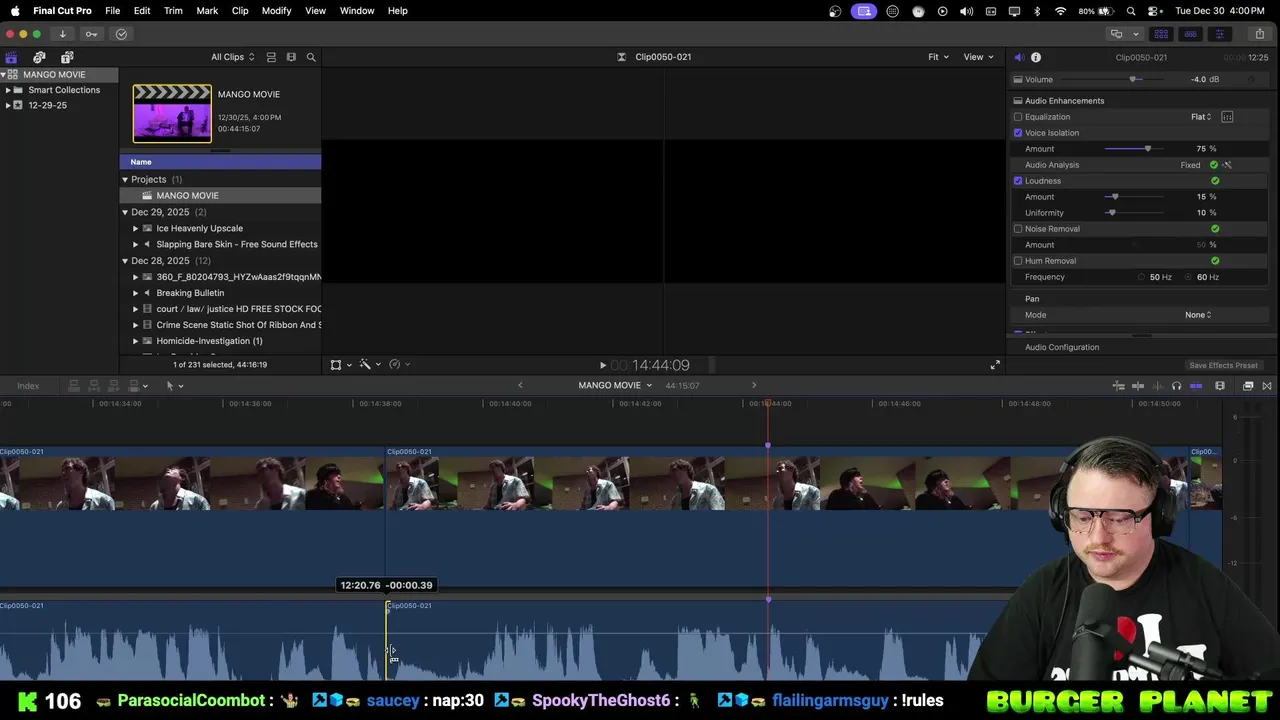This screenshot has height=720, width=1280.
Task: Open Clip Appearance filmstrip settings
Action: (x=1220, y=386)
